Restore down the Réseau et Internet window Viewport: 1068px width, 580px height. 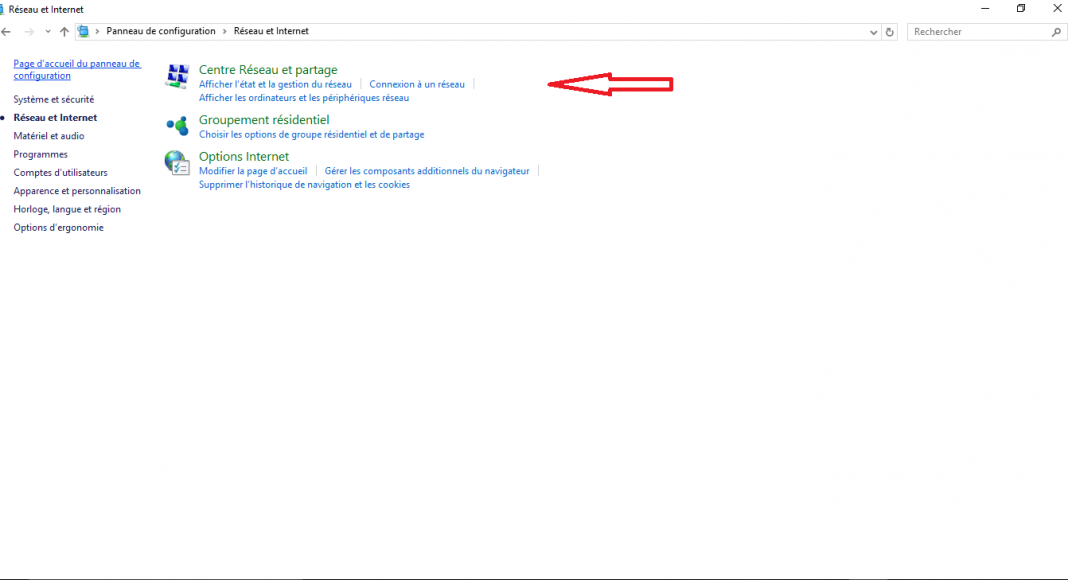click(1021, 9)
